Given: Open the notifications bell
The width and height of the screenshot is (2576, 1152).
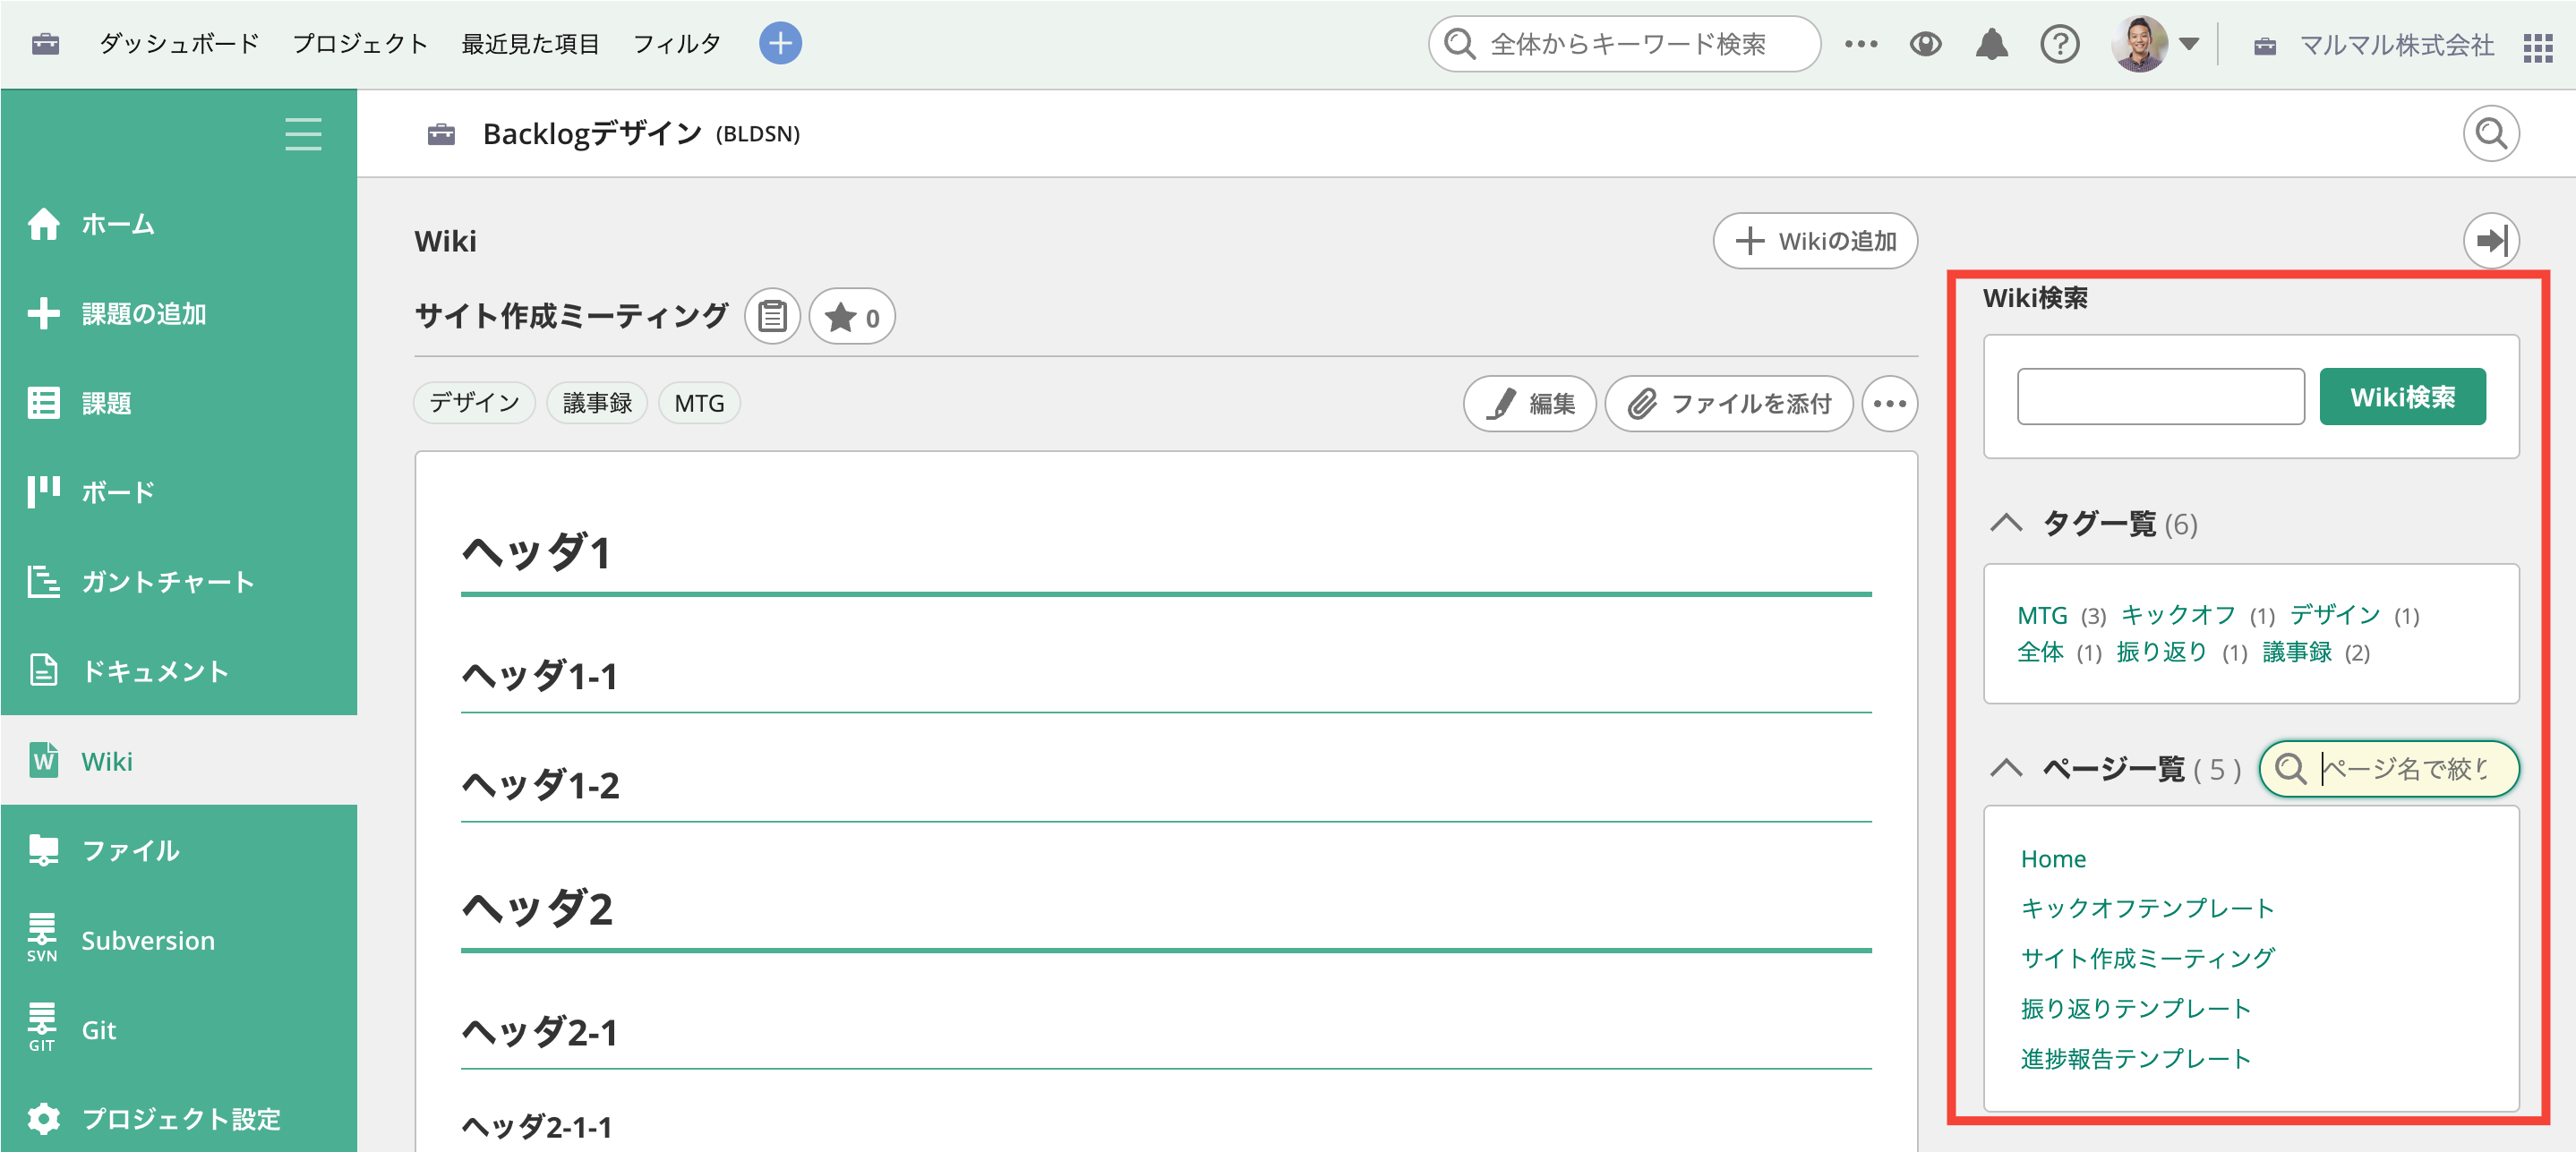Looking at the screenshot, I should click(1991, 44).
